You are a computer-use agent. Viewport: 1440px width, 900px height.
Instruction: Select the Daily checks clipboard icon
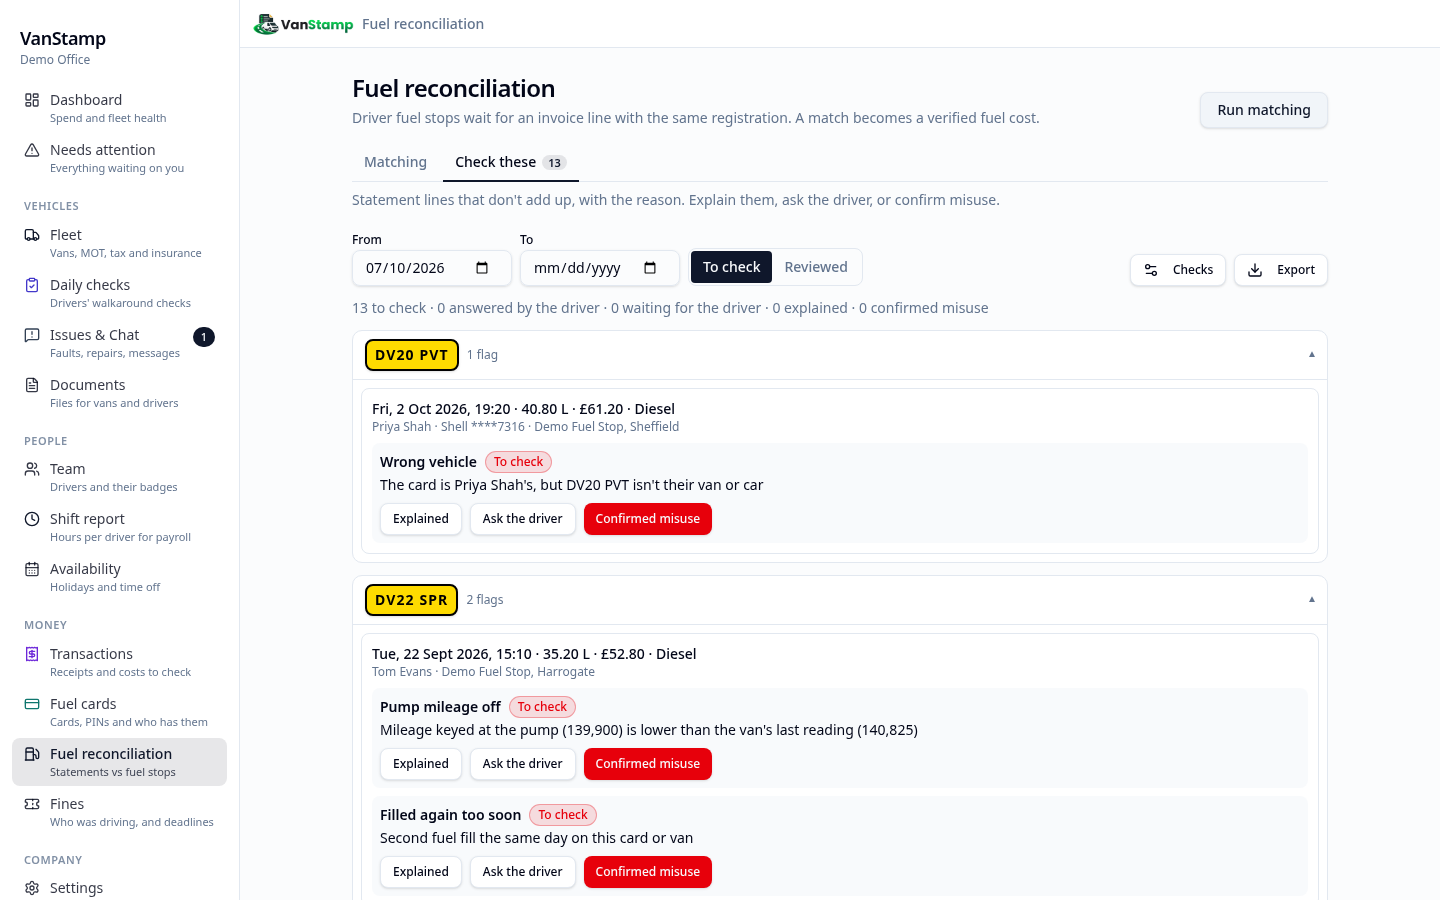[x=32, y=285]
